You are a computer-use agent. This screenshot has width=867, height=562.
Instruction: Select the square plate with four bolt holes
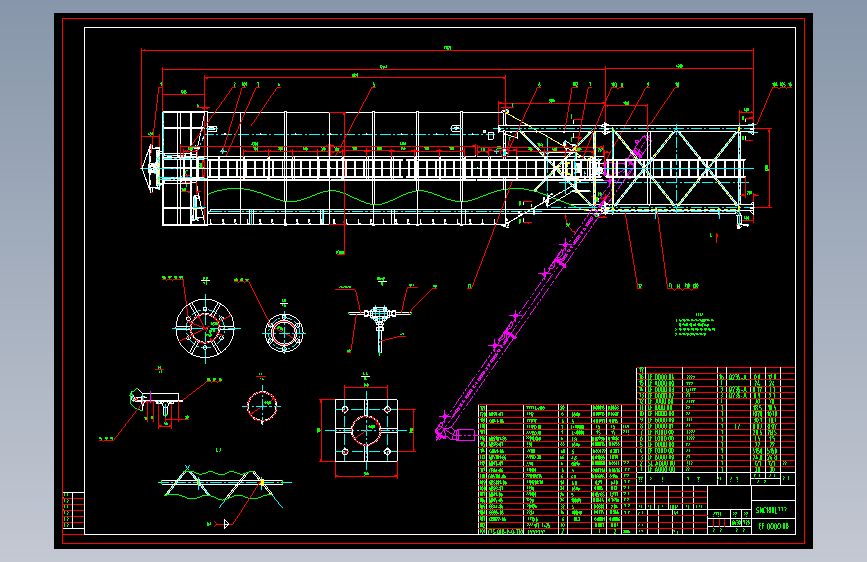tap(366, 430)
